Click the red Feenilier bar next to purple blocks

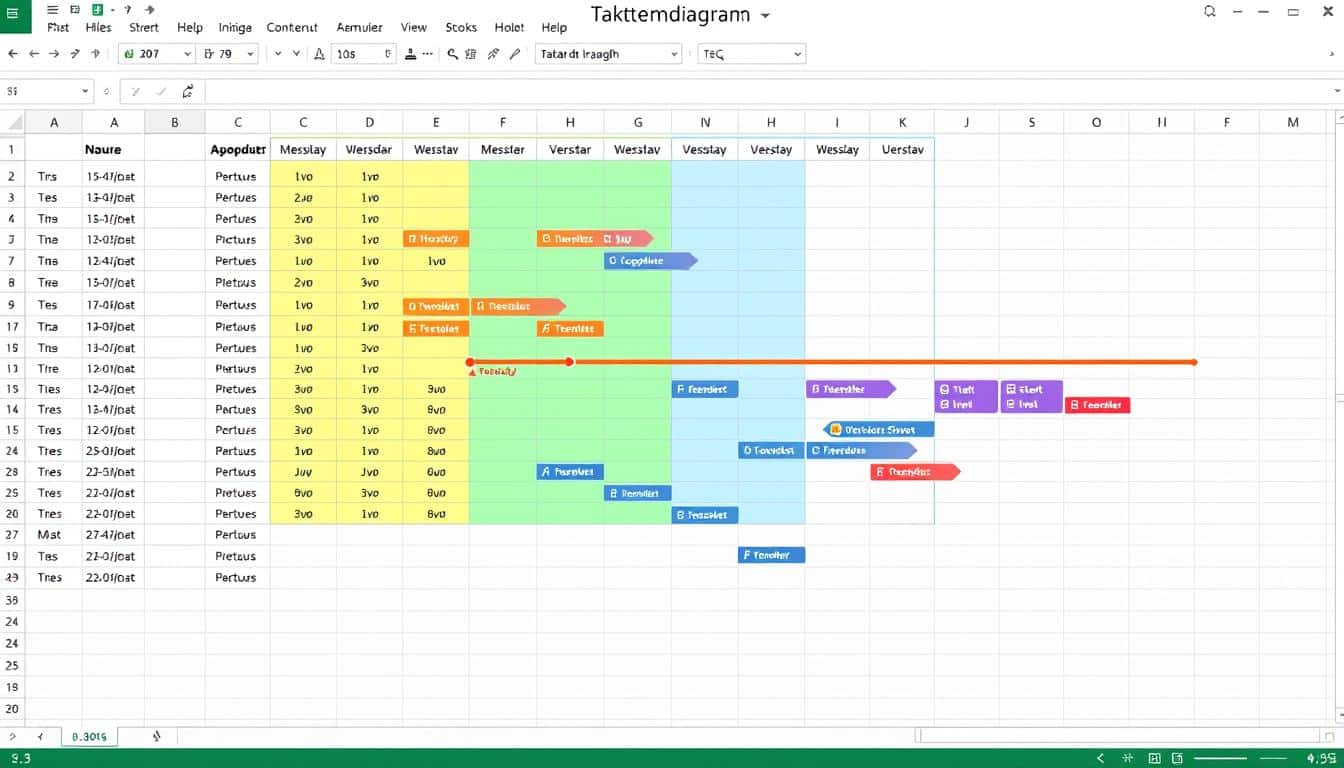(1098, 405)
